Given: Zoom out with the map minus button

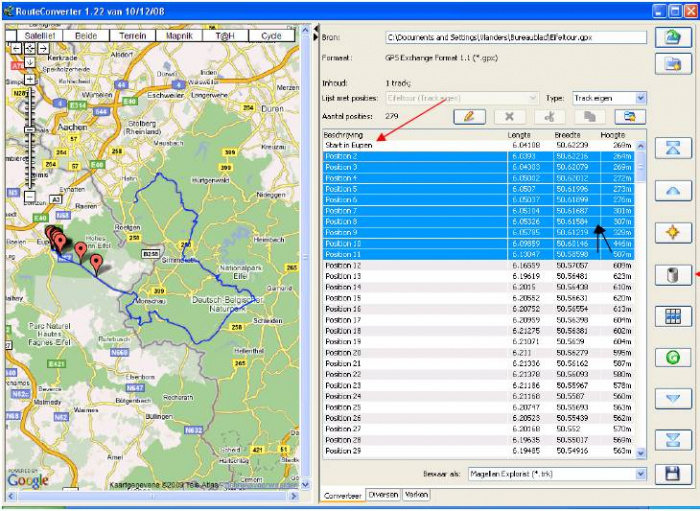Looking at the screenshot, I should coord(29,196).
